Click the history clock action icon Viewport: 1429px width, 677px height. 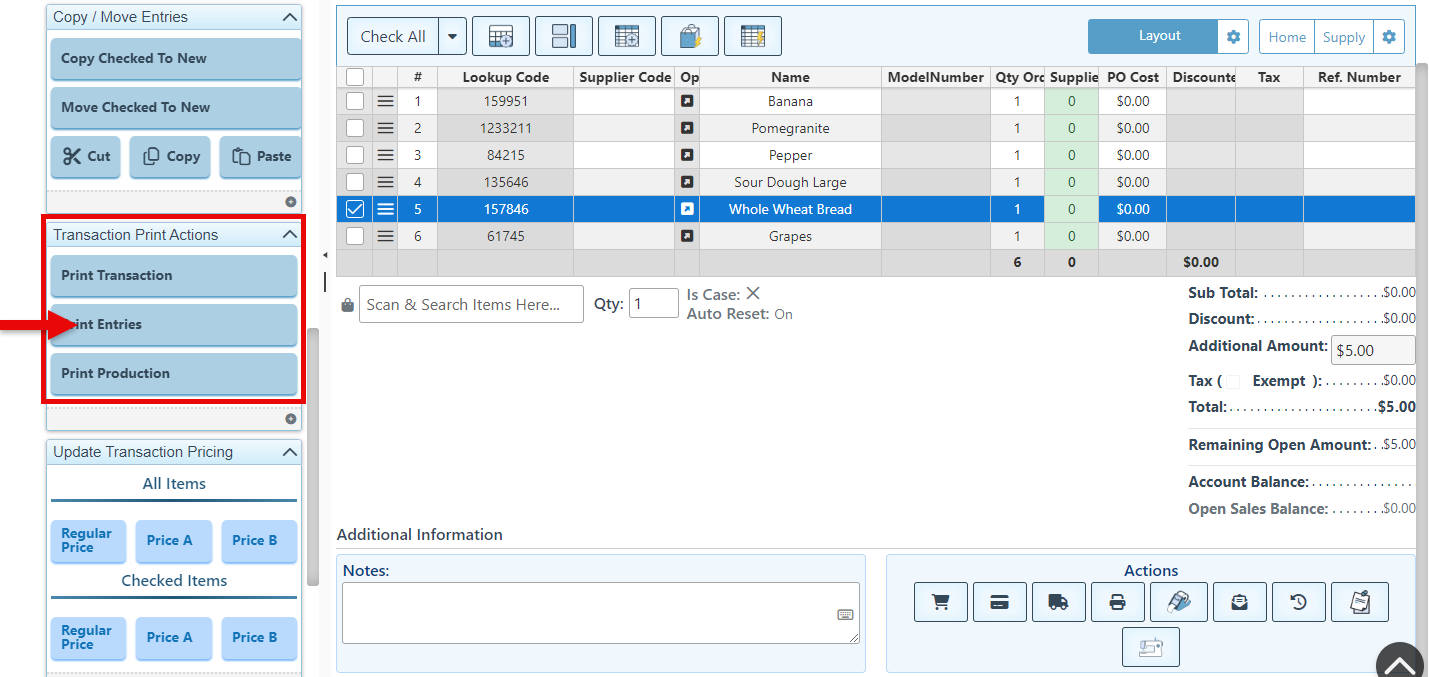pos(1298,602)
